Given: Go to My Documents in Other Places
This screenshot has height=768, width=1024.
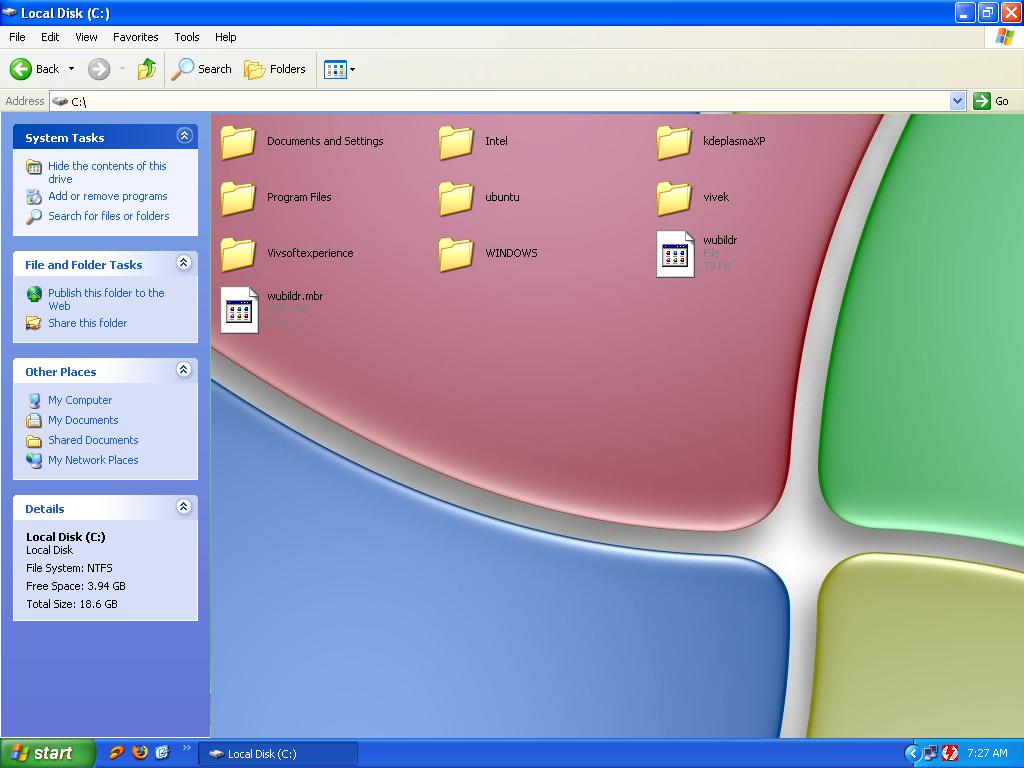Looking at the screenshot, I should [x=83, y=420].
